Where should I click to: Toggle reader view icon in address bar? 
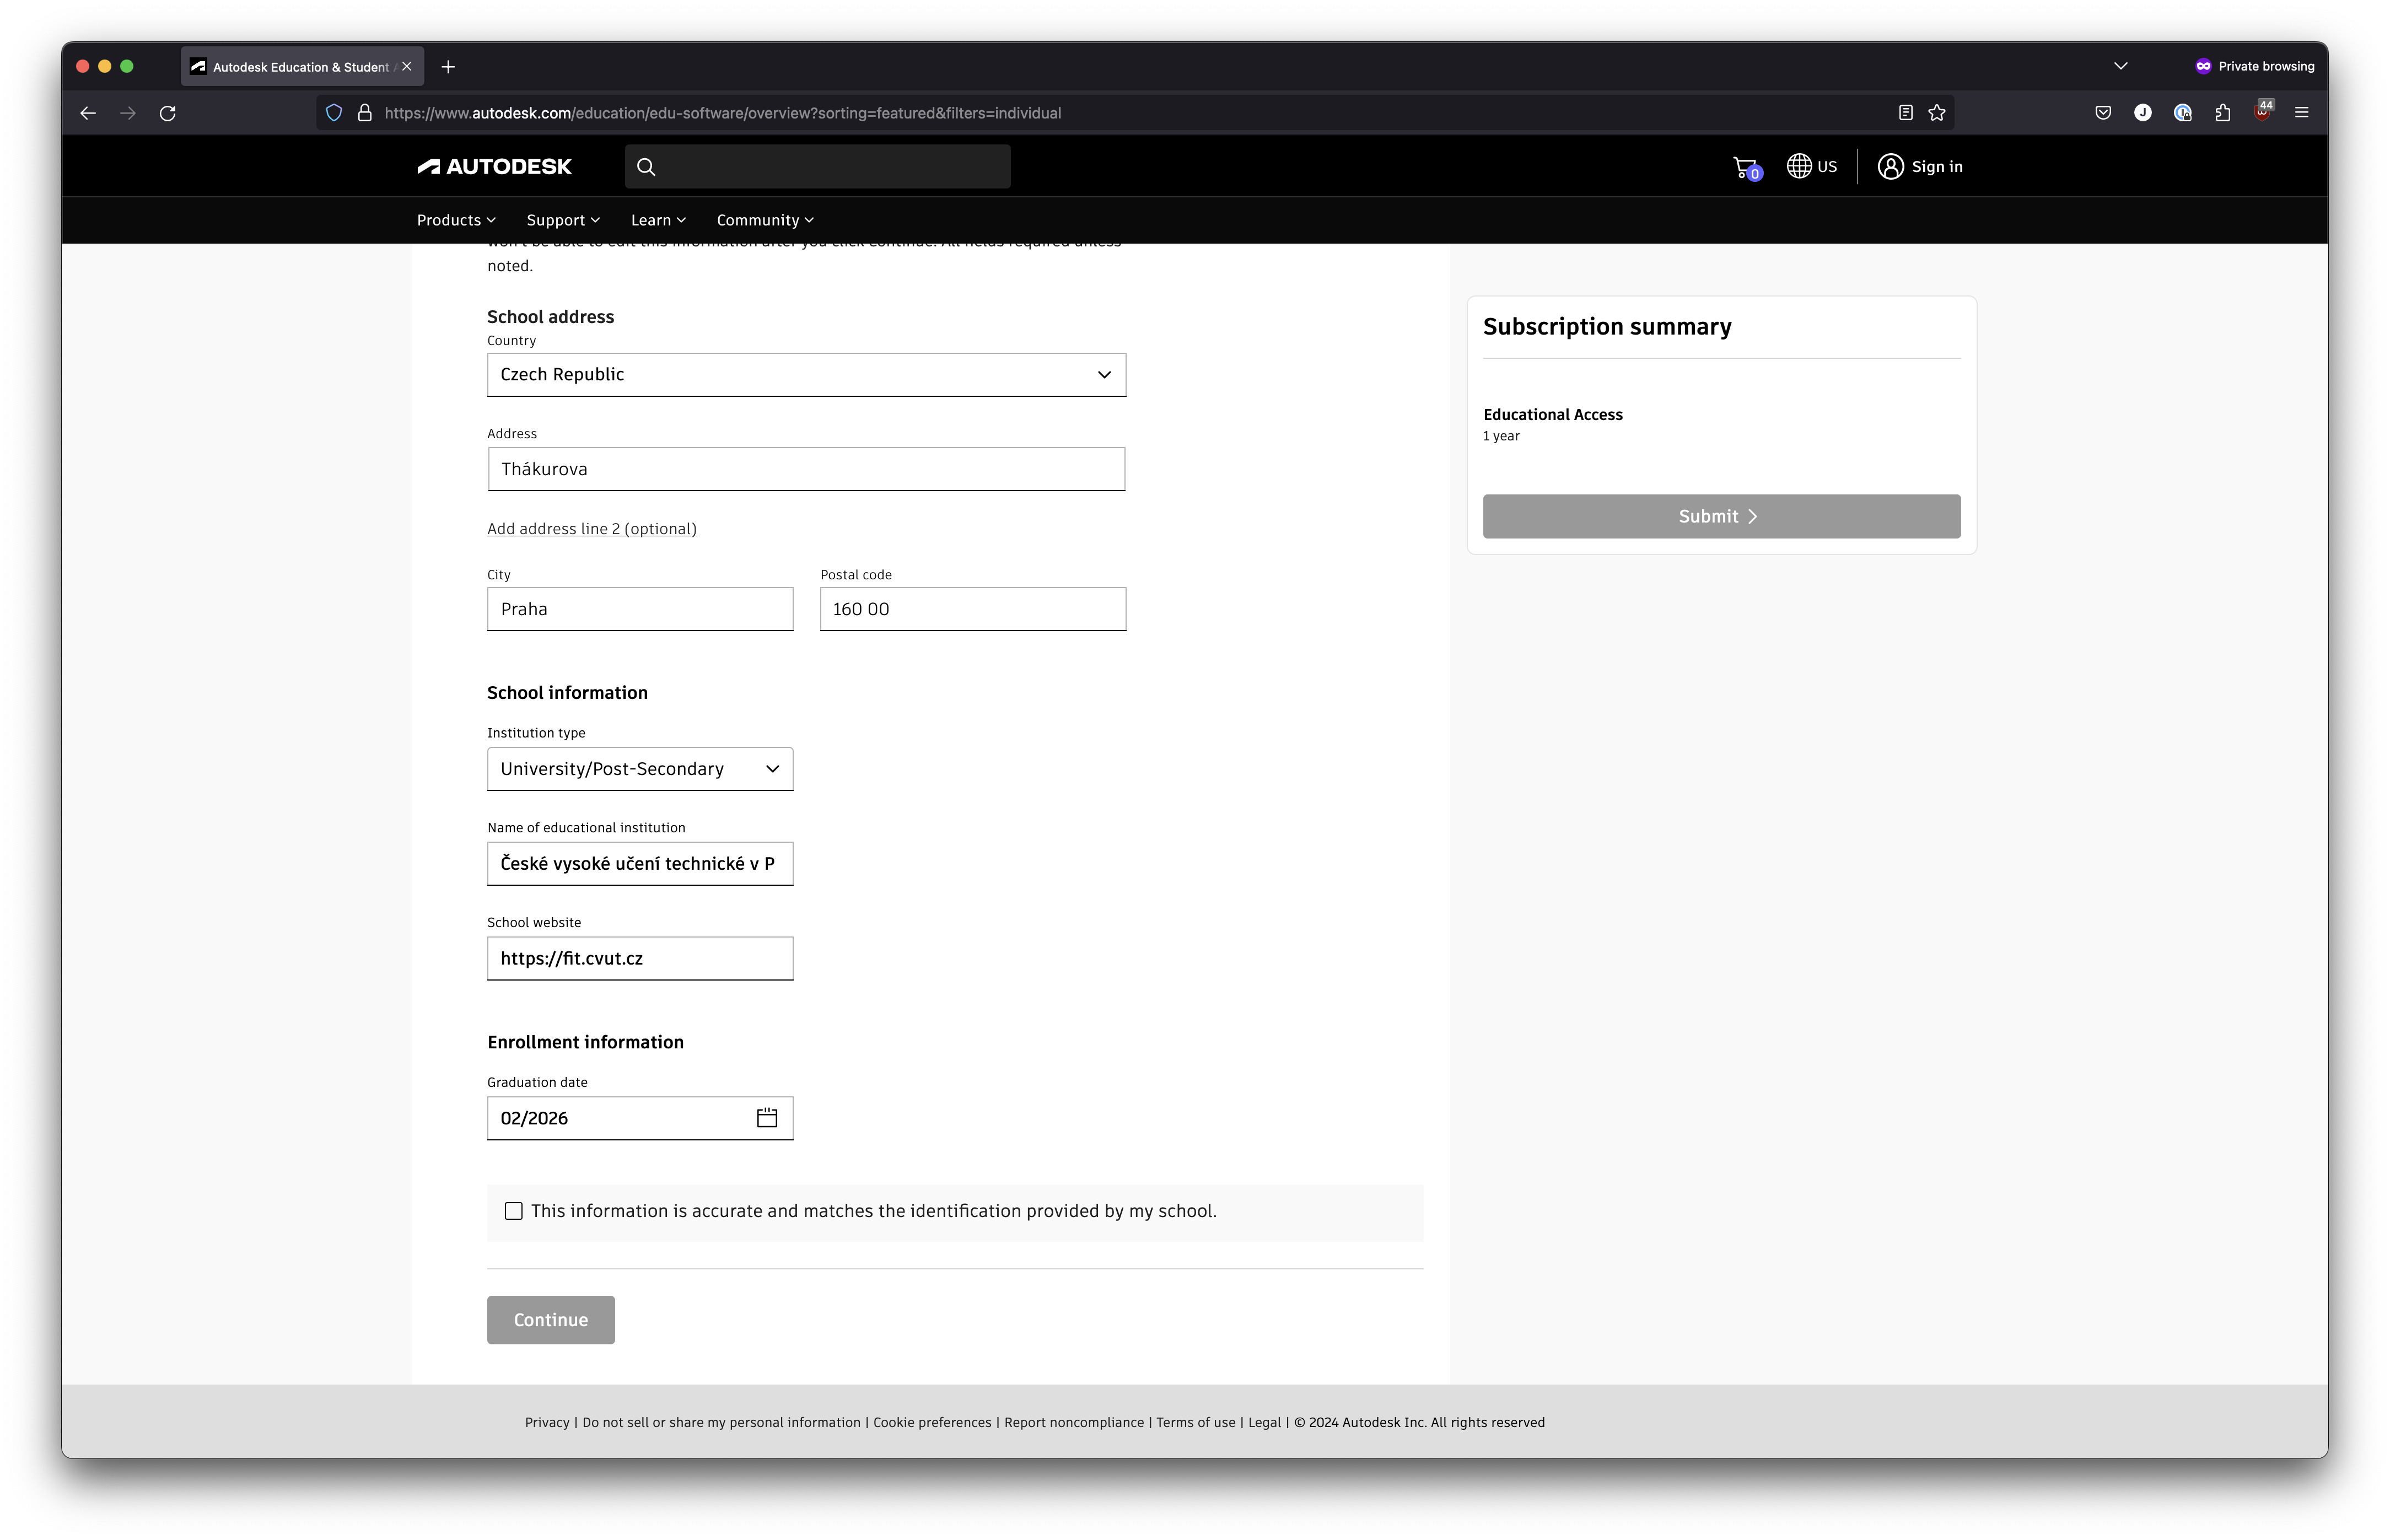pos(1905,113)
